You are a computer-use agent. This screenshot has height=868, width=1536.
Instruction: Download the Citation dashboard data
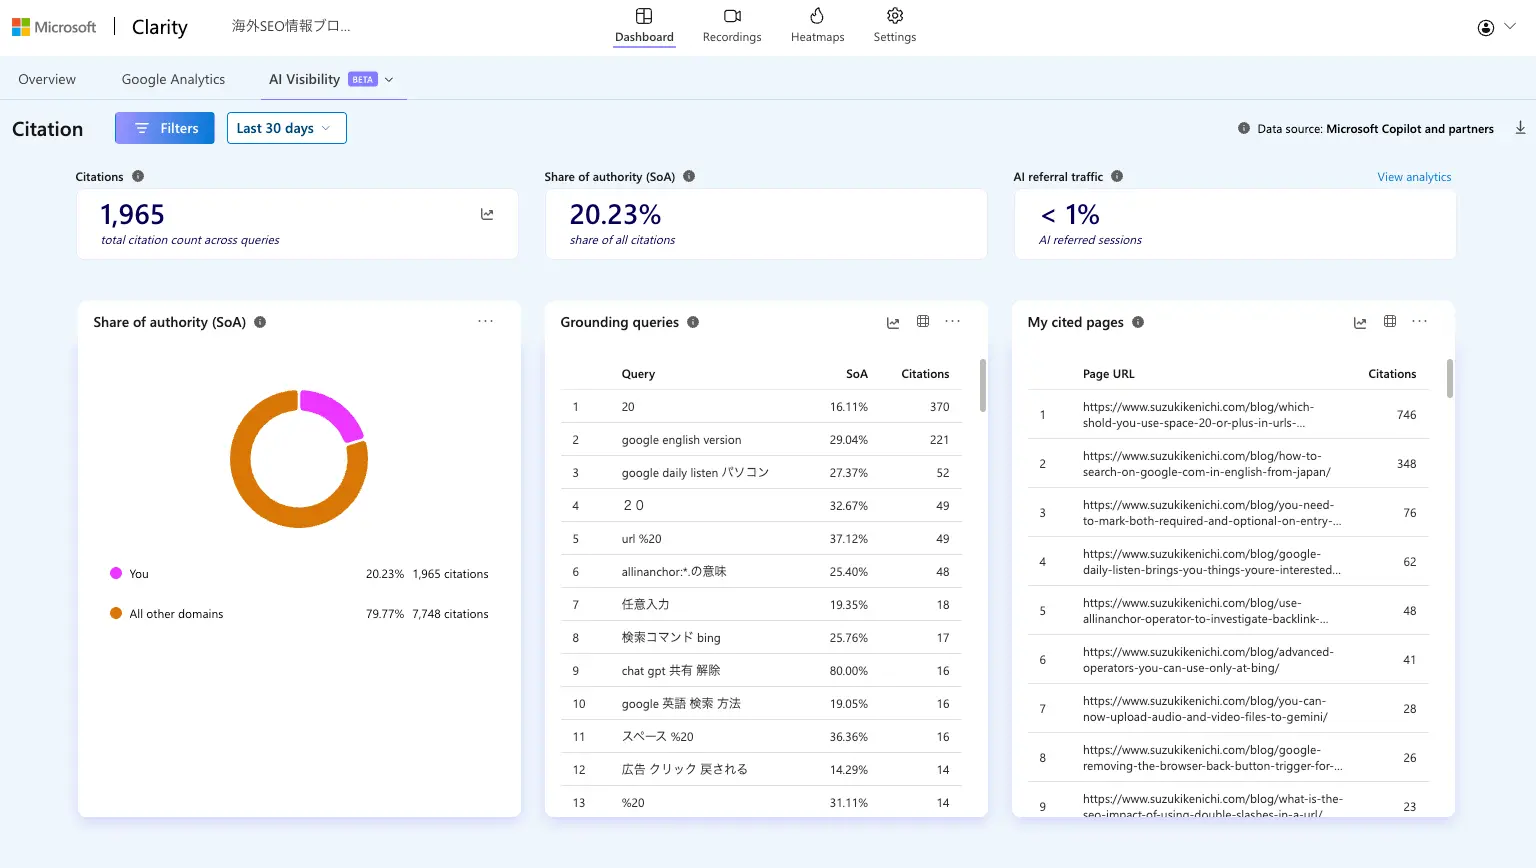pos(1520,128)
